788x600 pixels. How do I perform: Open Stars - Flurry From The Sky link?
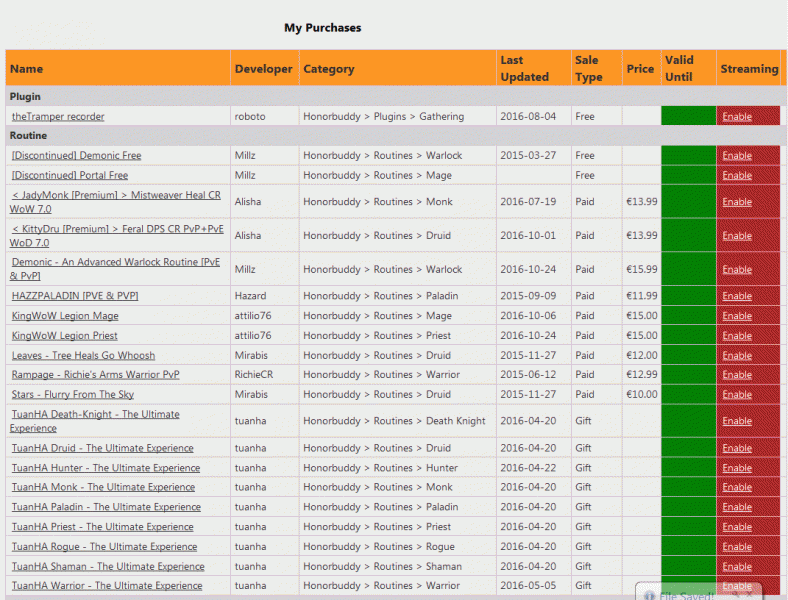[73, 394]
